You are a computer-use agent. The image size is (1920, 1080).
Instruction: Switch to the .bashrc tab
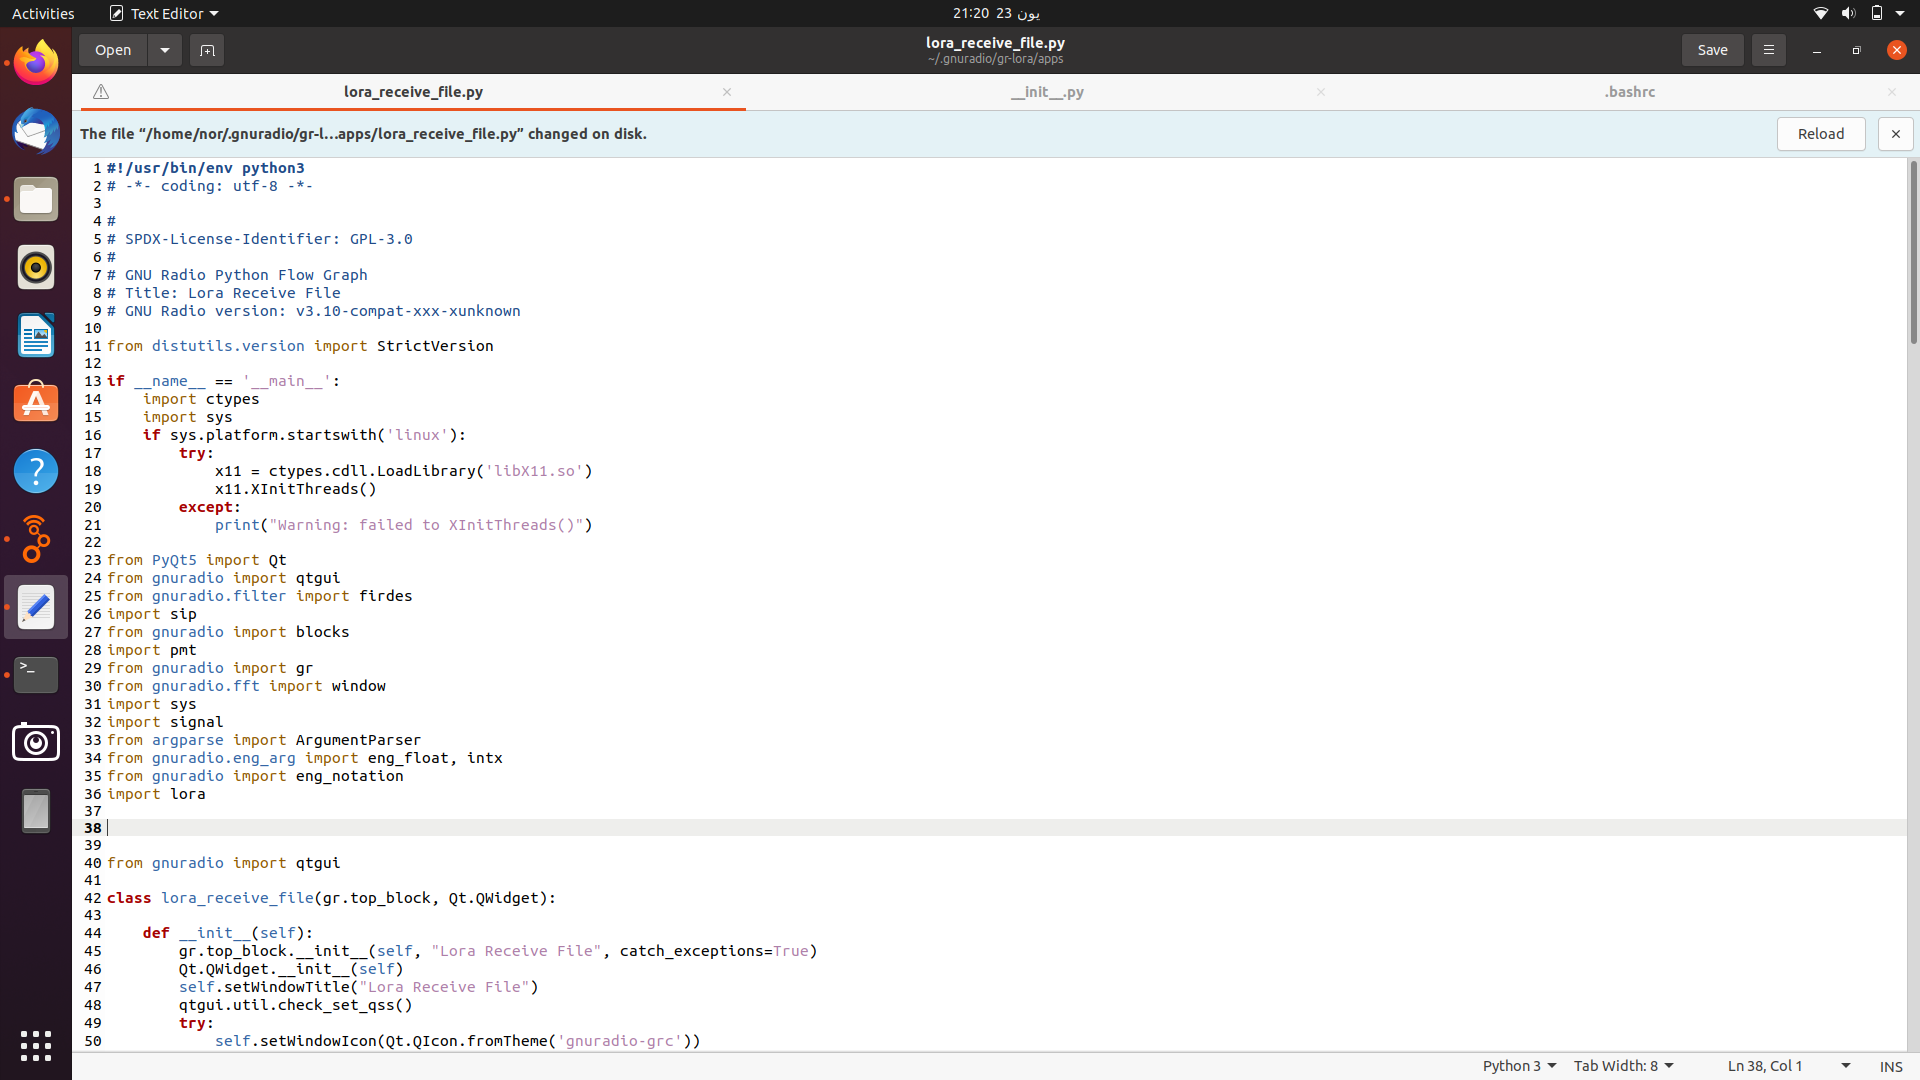click(1630, 91)
